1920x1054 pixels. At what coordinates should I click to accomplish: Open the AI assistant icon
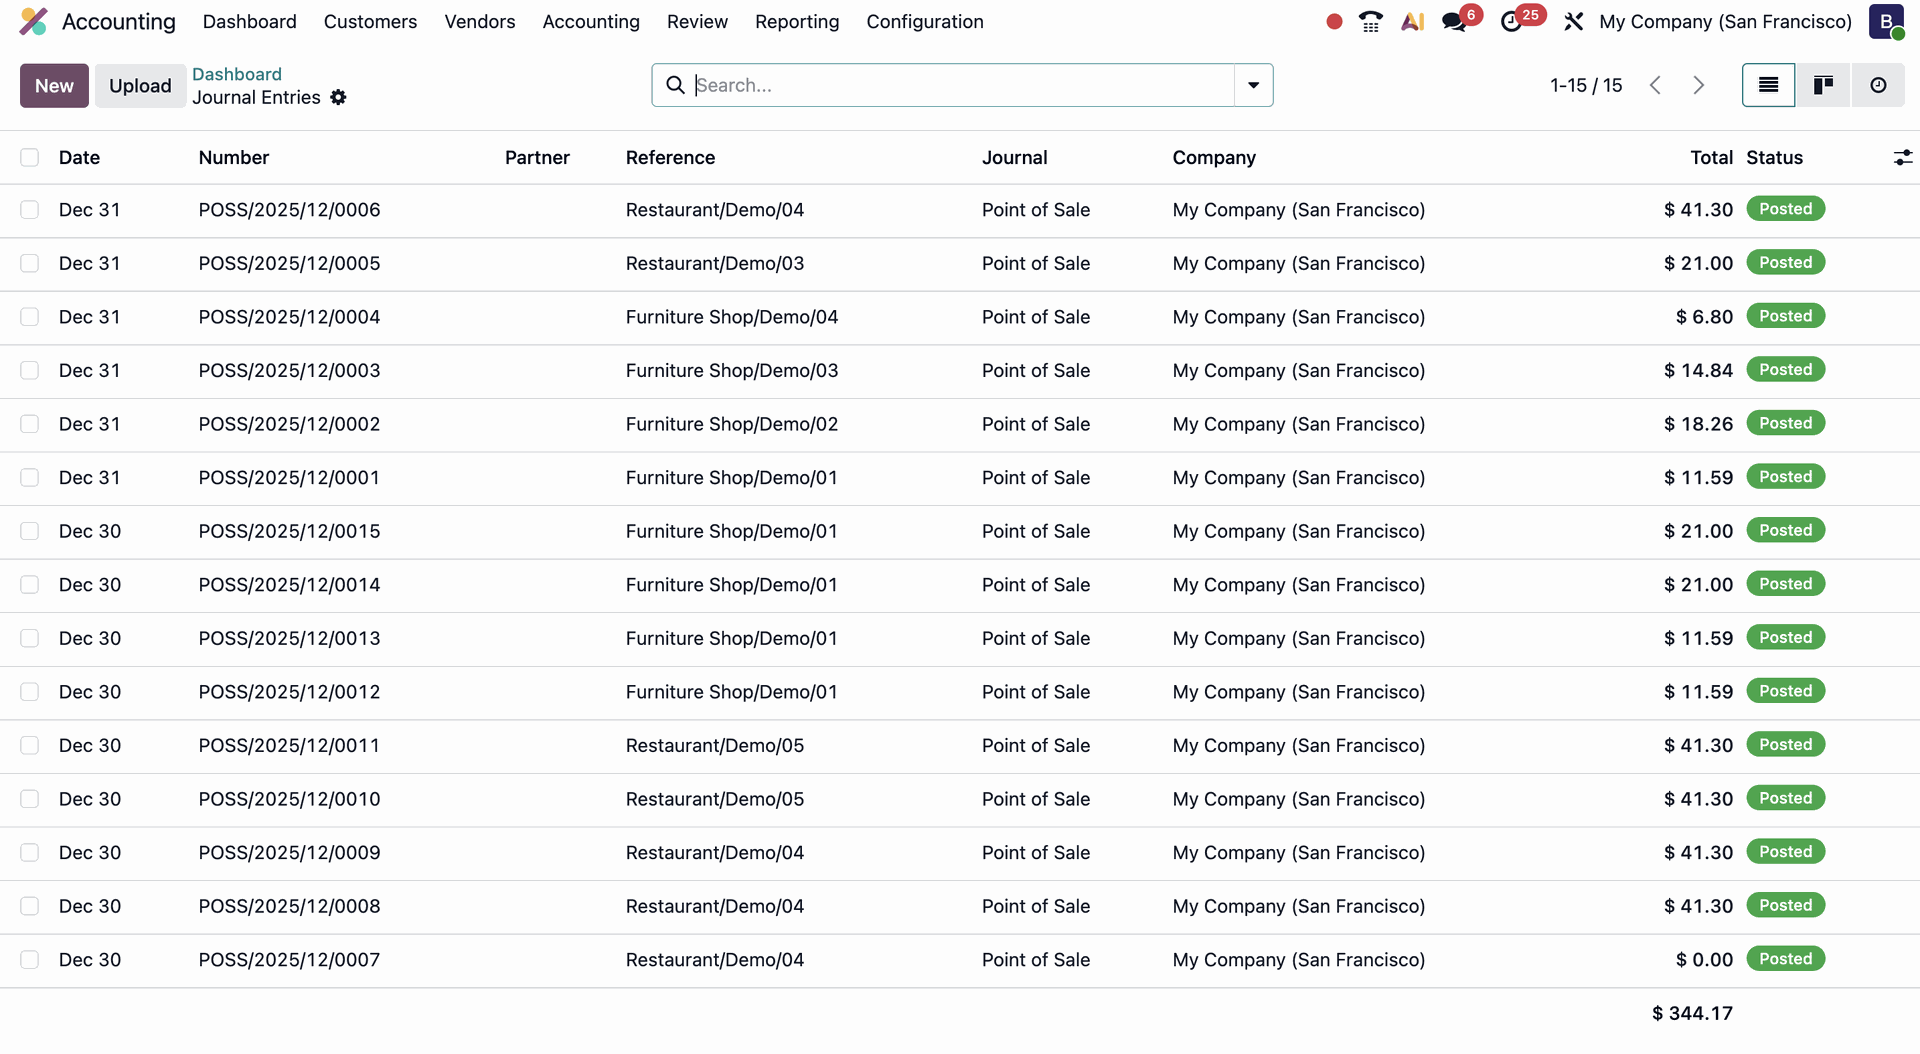tap(1412, 22)
